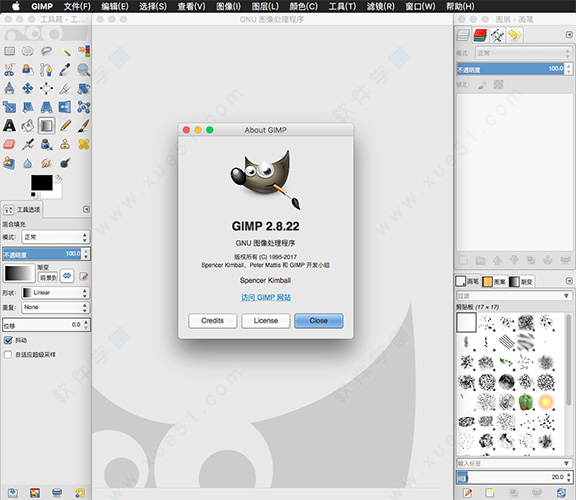
Task: Select the Rectangle Select tool
Action: [10, 51]
